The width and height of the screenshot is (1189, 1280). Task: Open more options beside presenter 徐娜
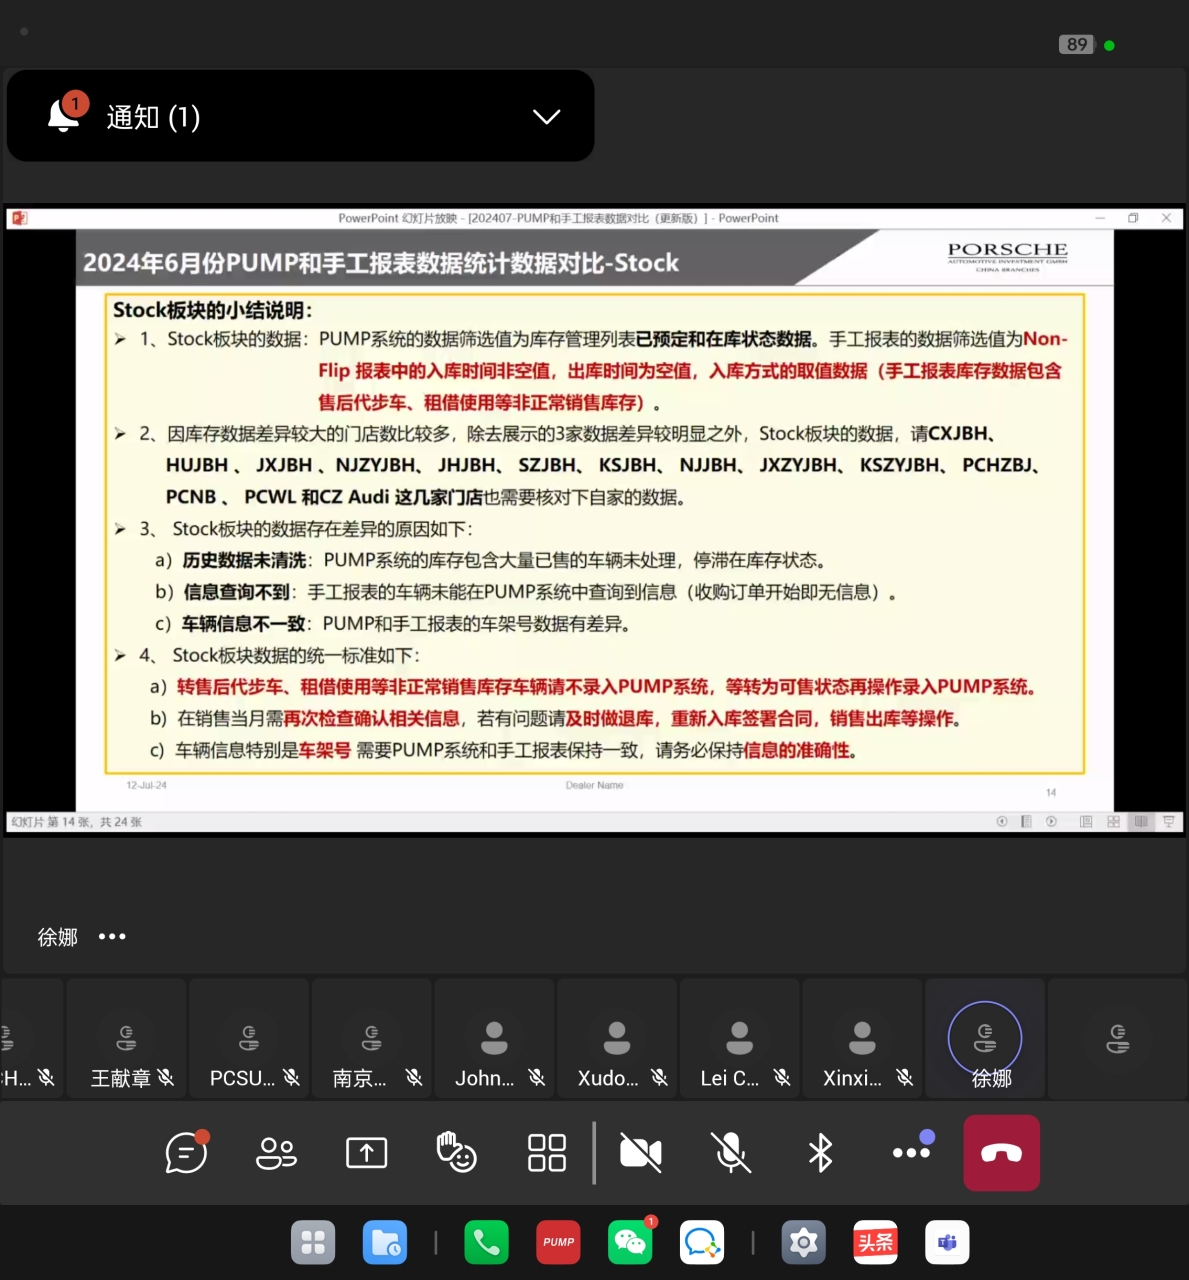click(112, 937)
